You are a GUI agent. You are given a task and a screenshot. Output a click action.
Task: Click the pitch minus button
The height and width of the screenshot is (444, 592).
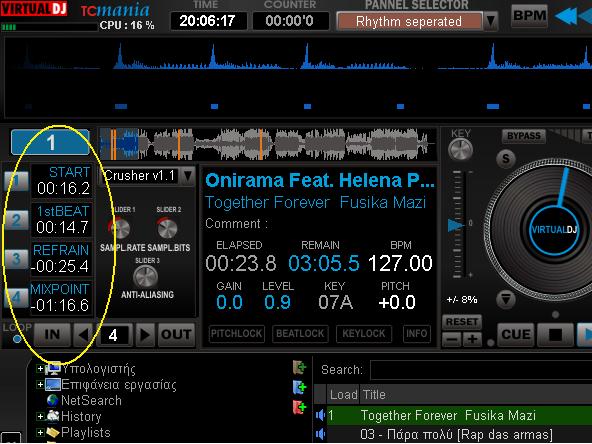[x=452, y=339]
